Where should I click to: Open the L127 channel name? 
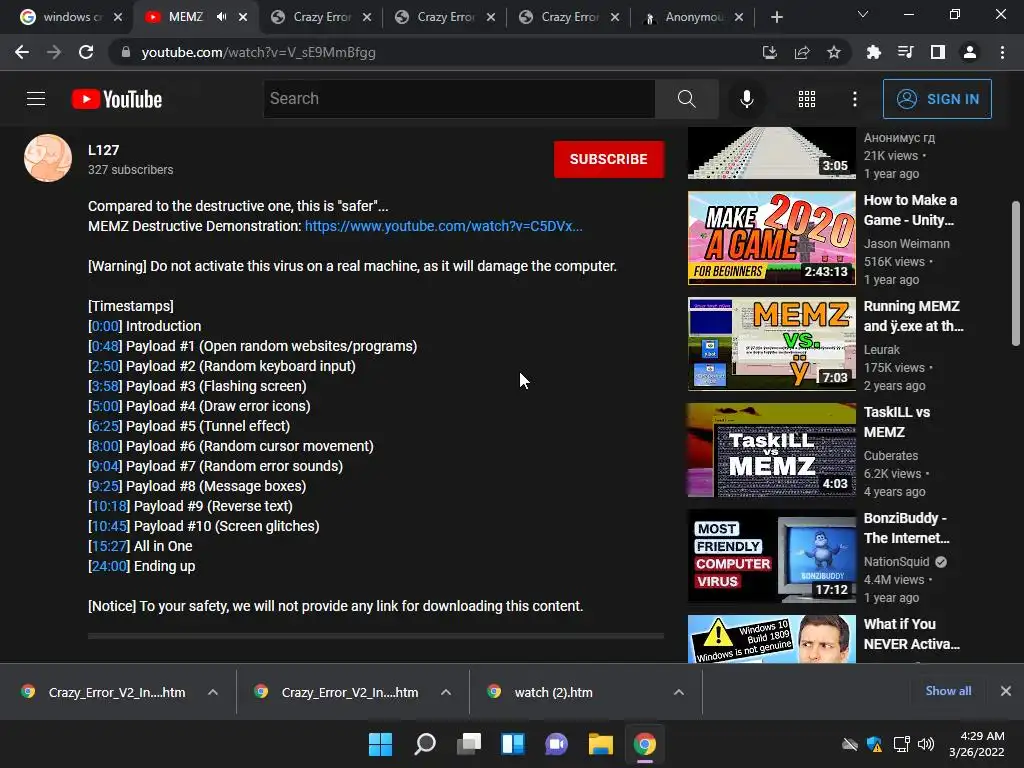coord(103,150)
